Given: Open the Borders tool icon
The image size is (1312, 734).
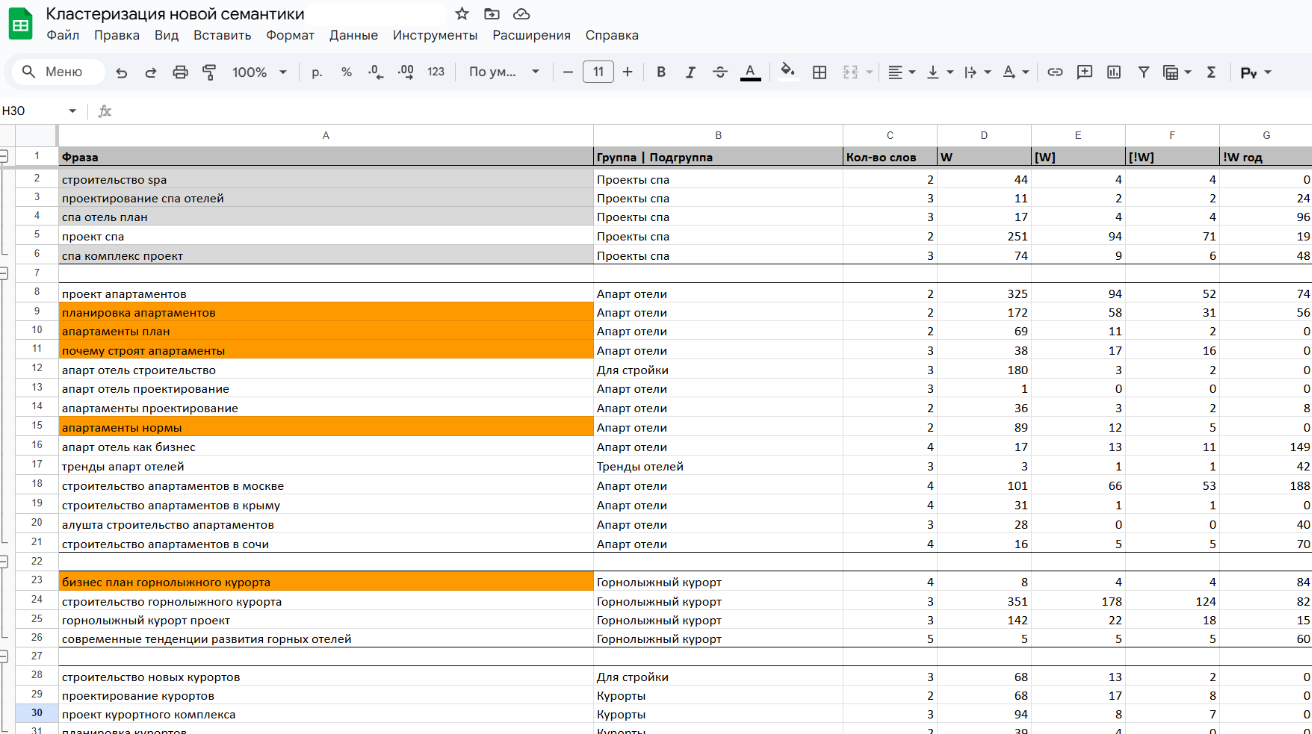Looking at the screenshot, I should (819, 72).
